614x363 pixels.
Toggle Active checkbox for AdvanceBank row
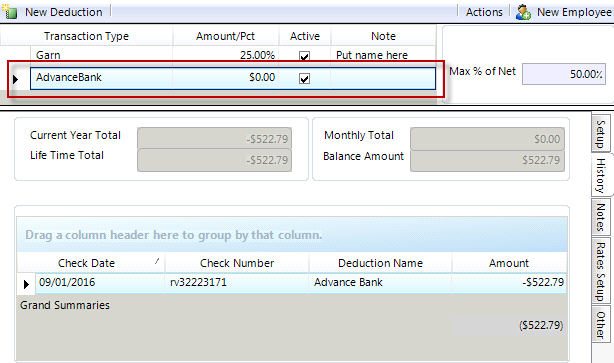point(304,78)
